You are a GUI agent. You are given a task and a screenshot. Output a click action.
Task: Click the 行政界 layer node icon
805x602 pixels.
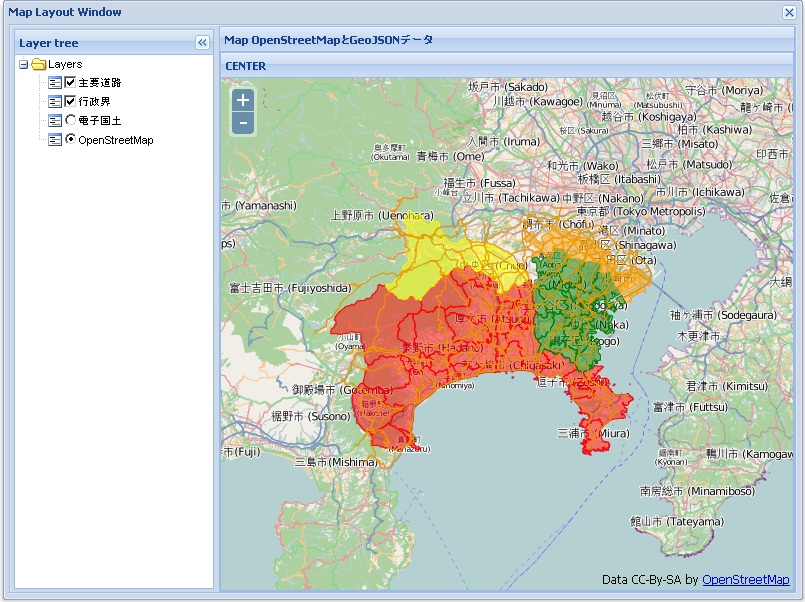coord(55,102)
